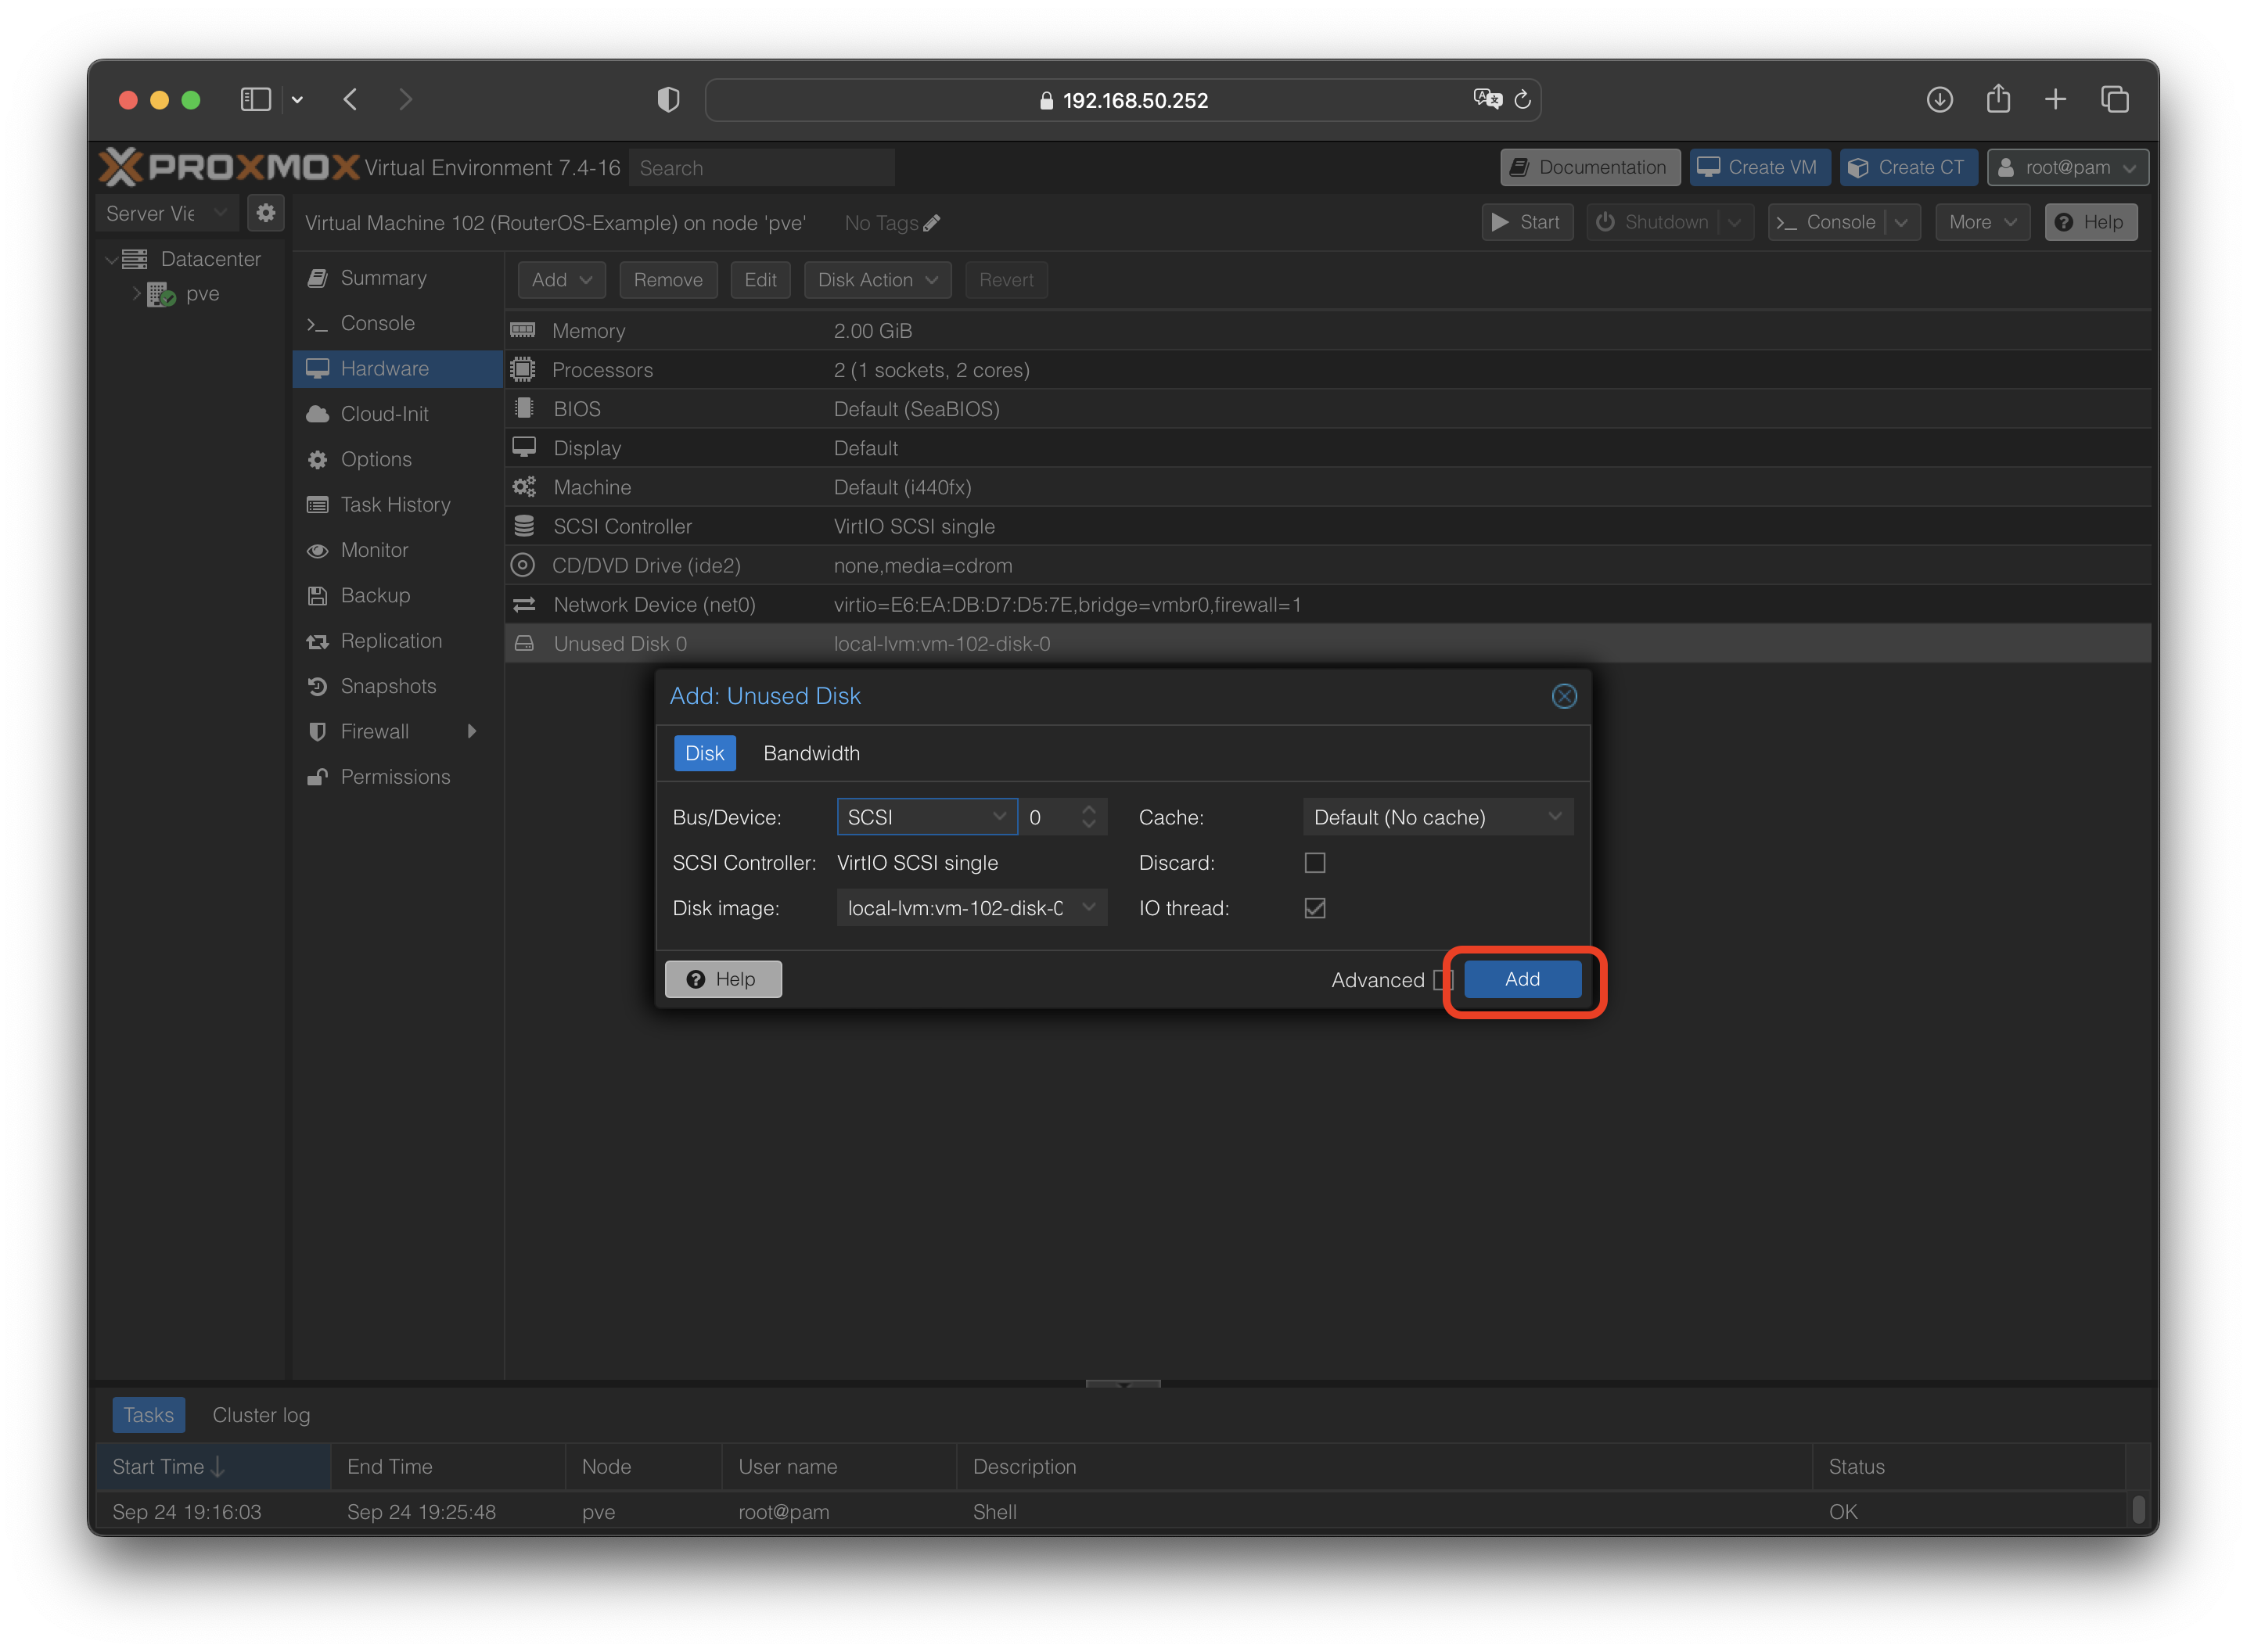The image size is (2247, 1652).
Task: Click the page translate icon
Action: click(1487, 99)
